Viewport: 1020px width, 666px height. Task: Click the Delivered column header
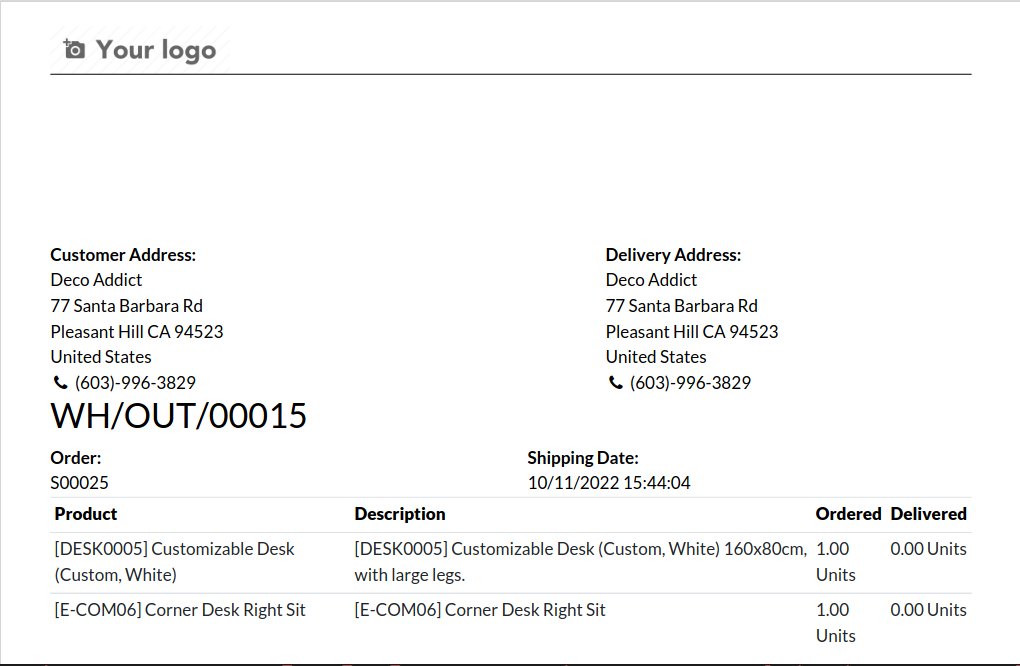pyautogui.click(x=928, y=514)
